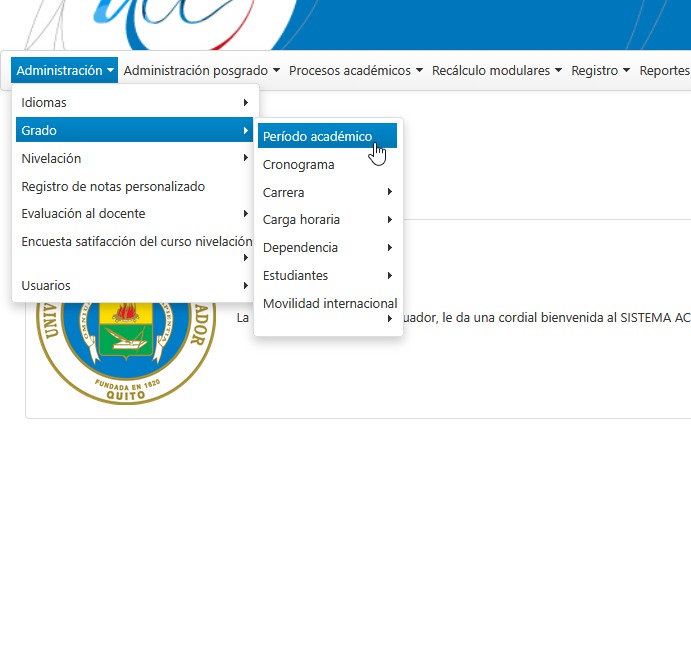Open Registro de notas personalizado

click(113, 187)
